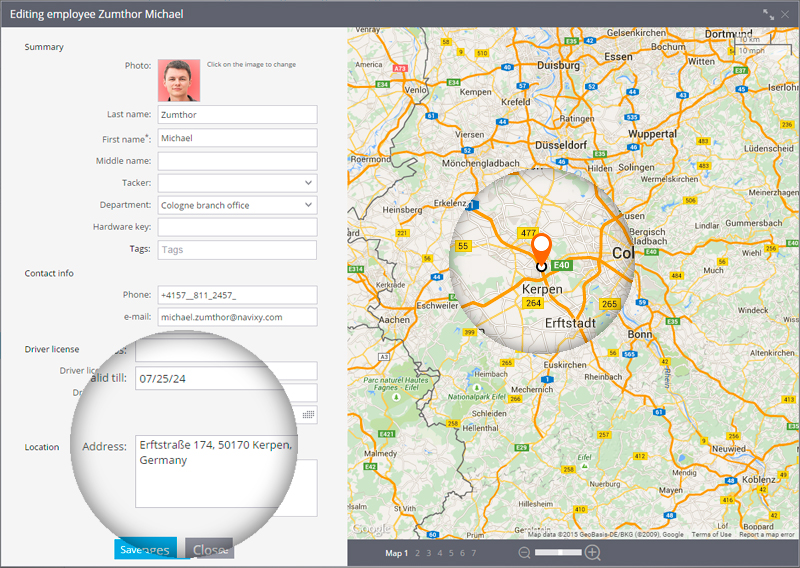Click Essen on the map
800x568 pixels.
618,57
